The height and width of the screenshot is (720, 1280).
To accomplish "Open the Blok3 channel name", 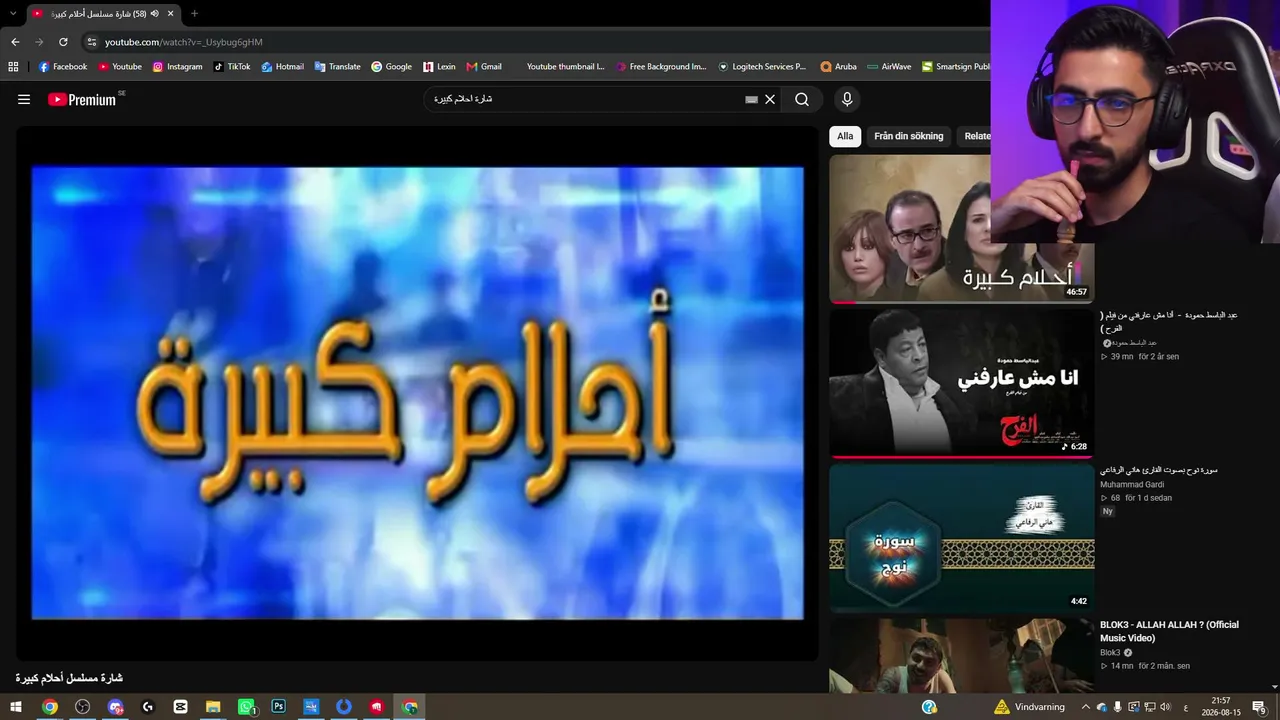I will [1110, 653].
